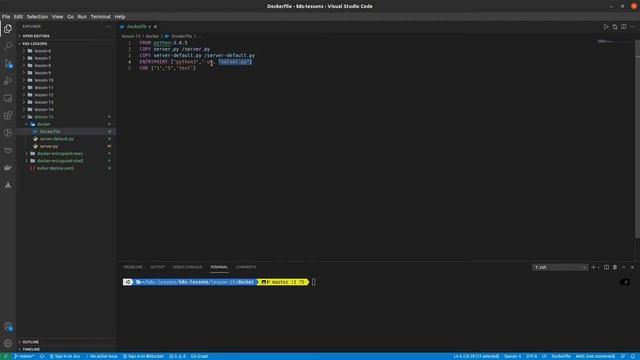This screenshot has width=640, height=360.
Task: Open kuber-deploy.yaml in the file tree
Action: [x=56, y=168]
